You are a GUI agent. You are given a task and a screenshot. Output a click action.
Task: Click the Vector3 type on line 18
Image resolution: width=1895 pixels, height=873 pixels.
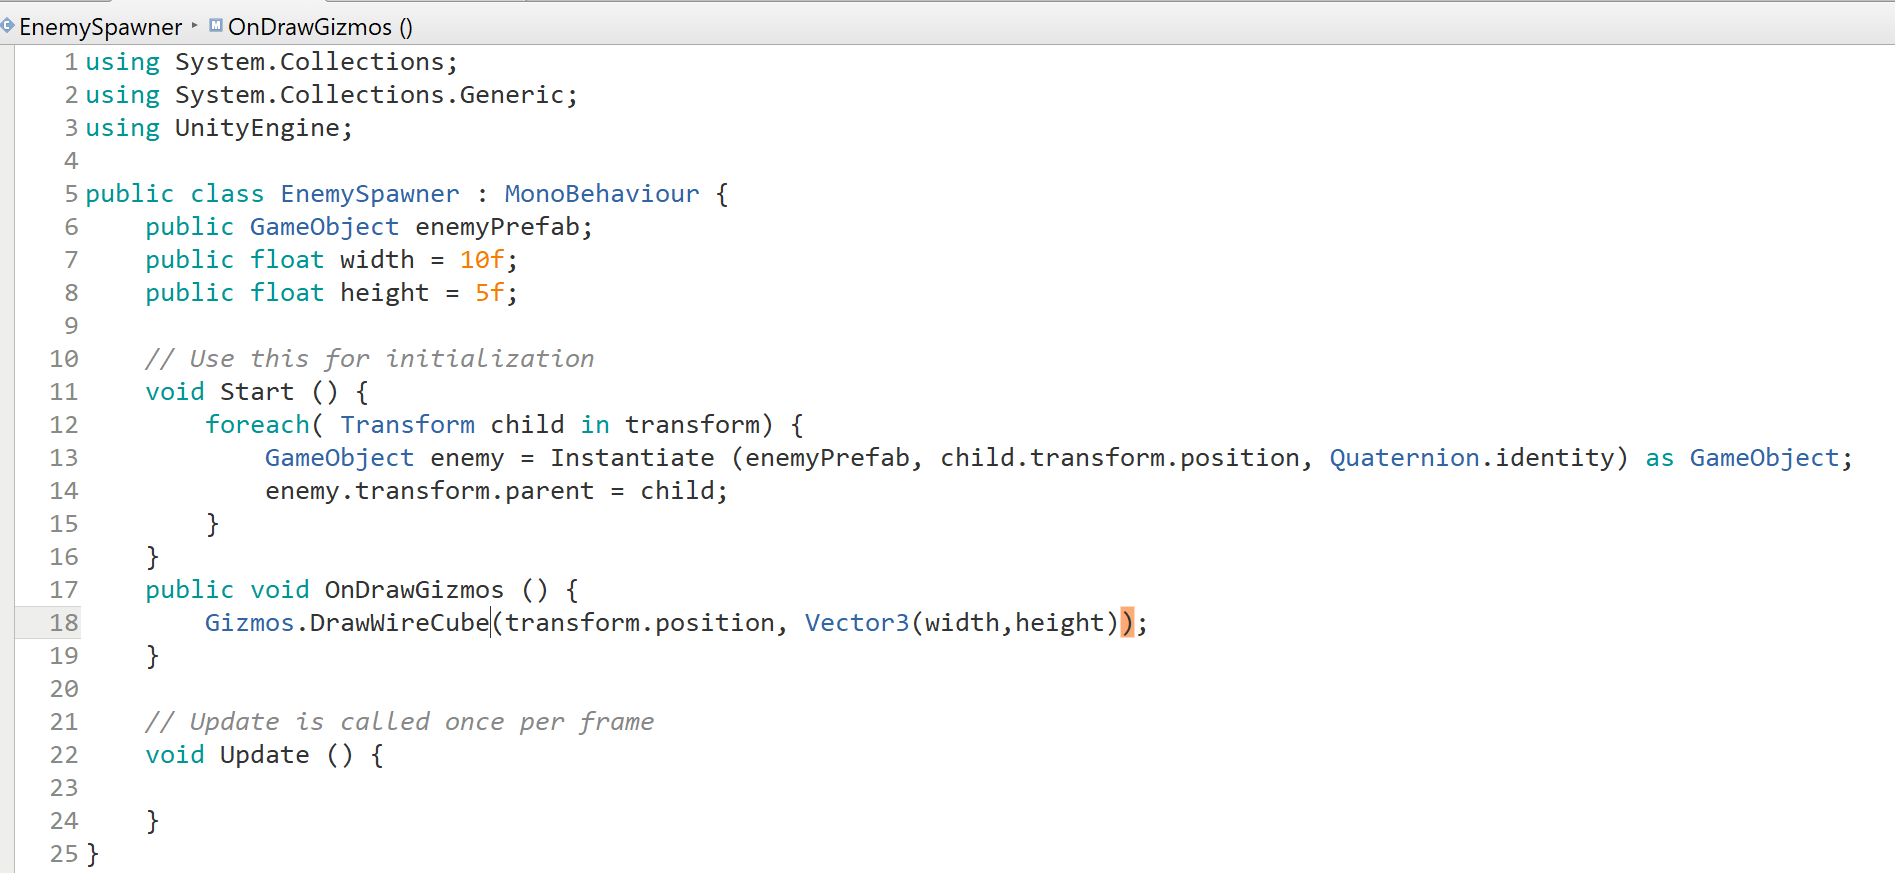[857, 623]
